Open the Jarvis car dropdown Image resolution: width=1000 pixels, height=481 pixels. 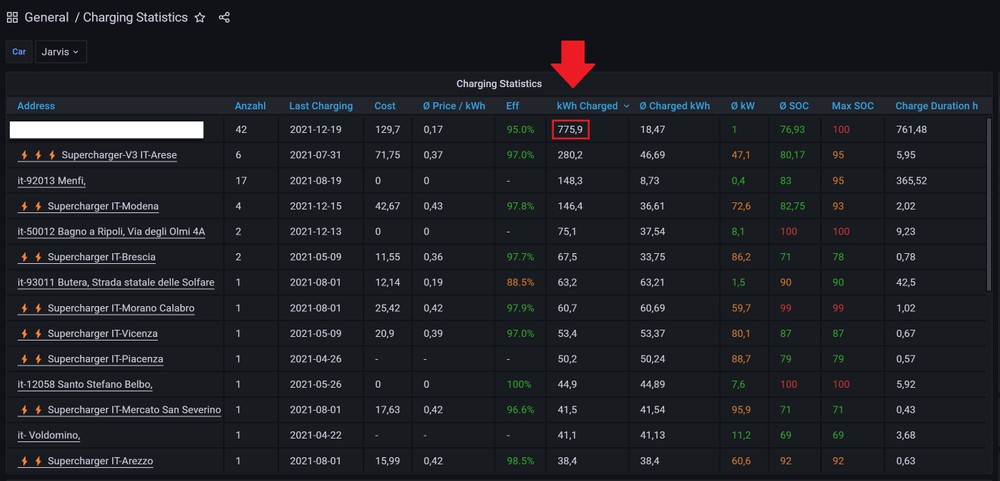tap(61, 52)
